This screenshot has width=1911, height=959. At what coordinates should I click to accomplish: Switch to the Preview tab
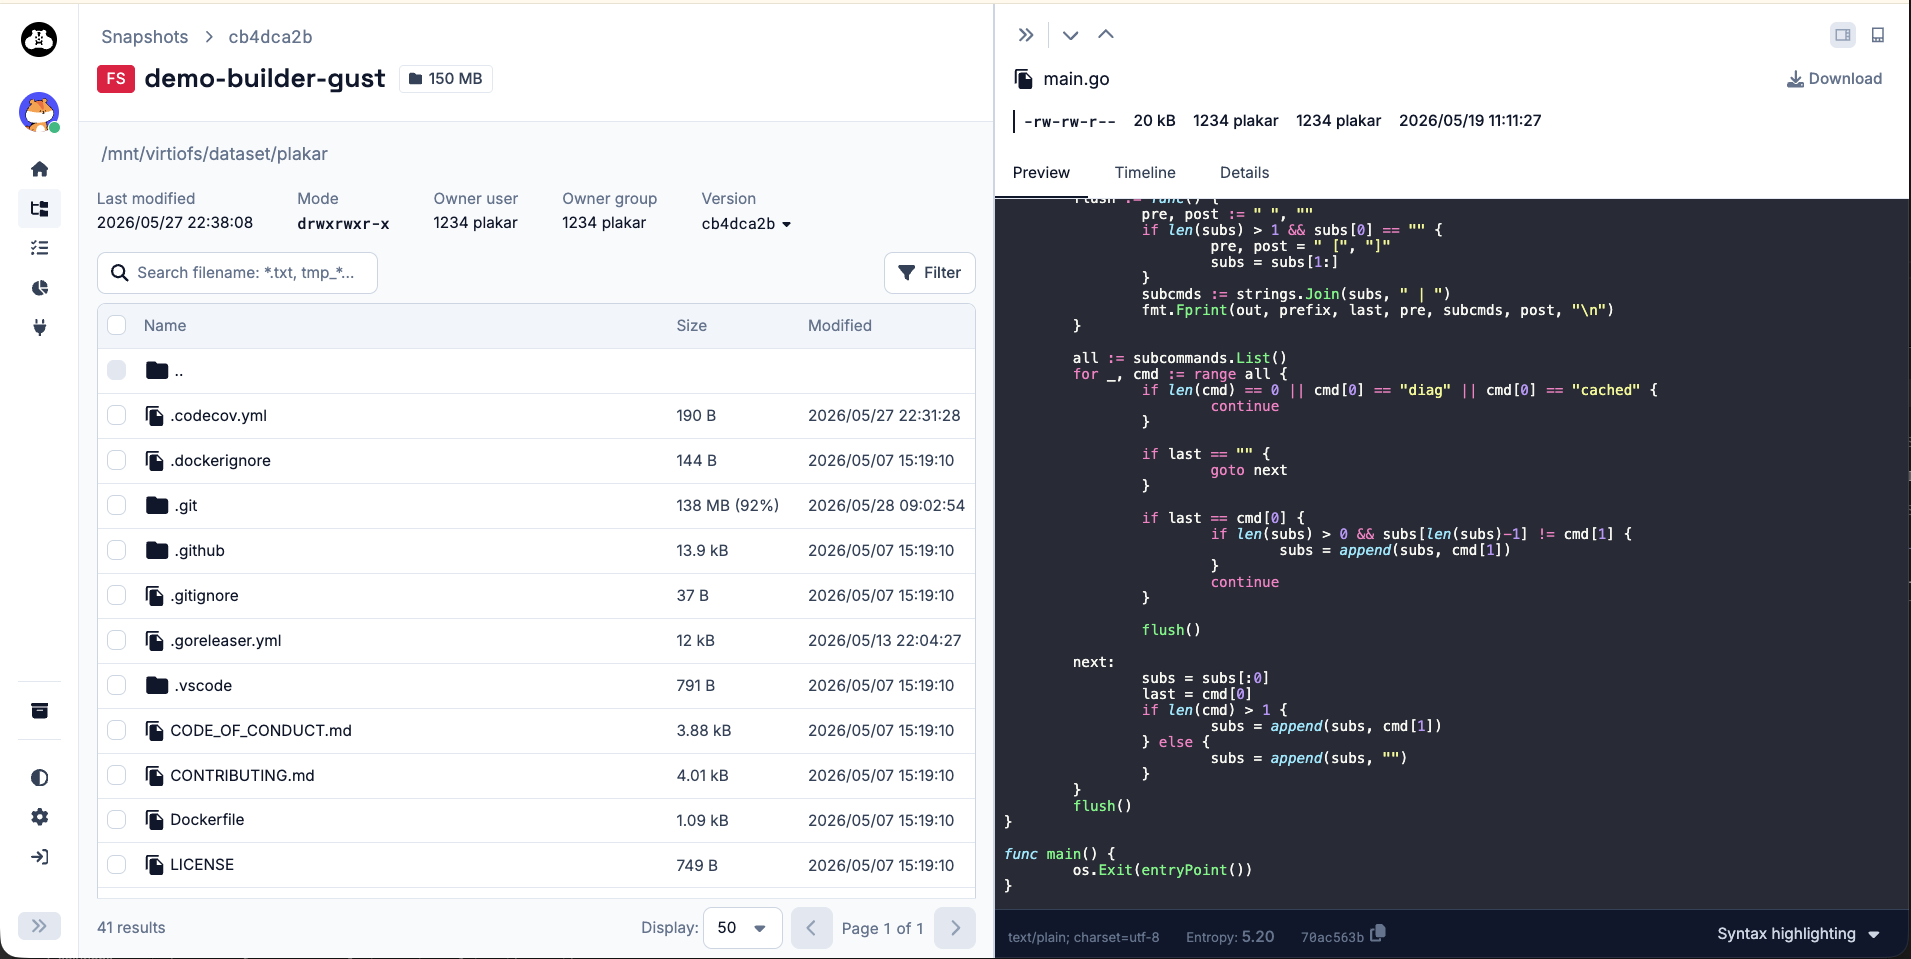(x=1041, y=173)
